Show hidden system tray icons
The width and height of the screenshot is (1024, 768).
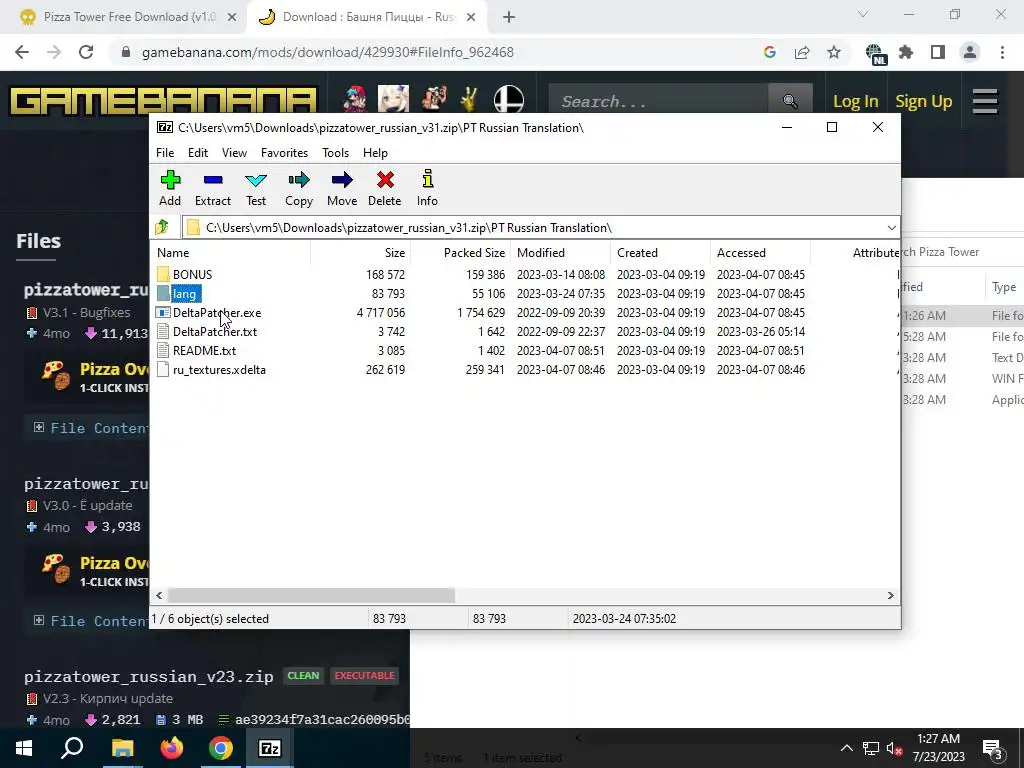[846, 748]
